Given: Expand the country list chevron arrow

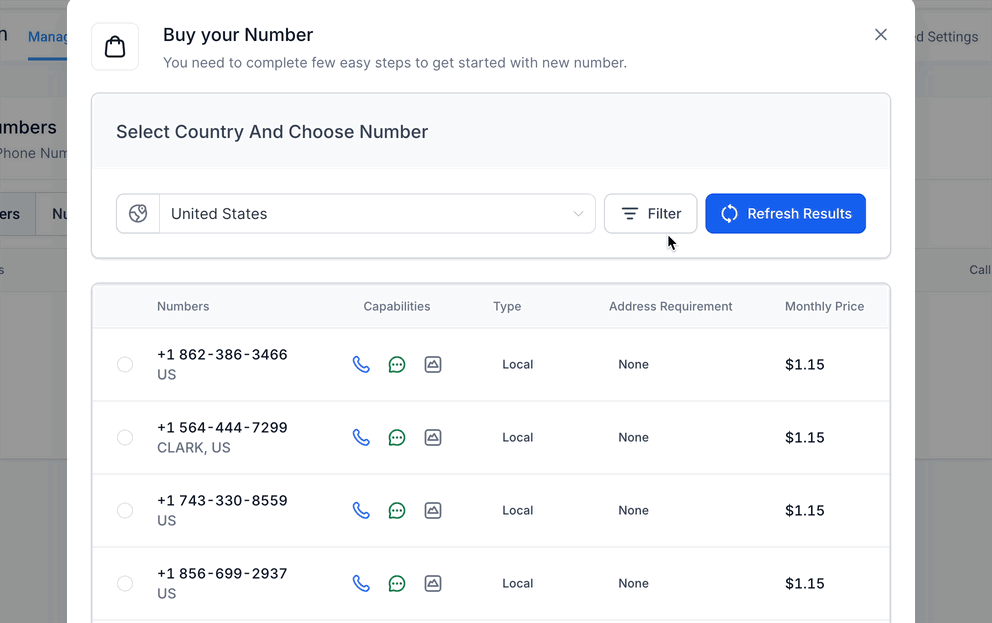Looking at the screenshot, I should pyautogui.click(x=578, y=214).
